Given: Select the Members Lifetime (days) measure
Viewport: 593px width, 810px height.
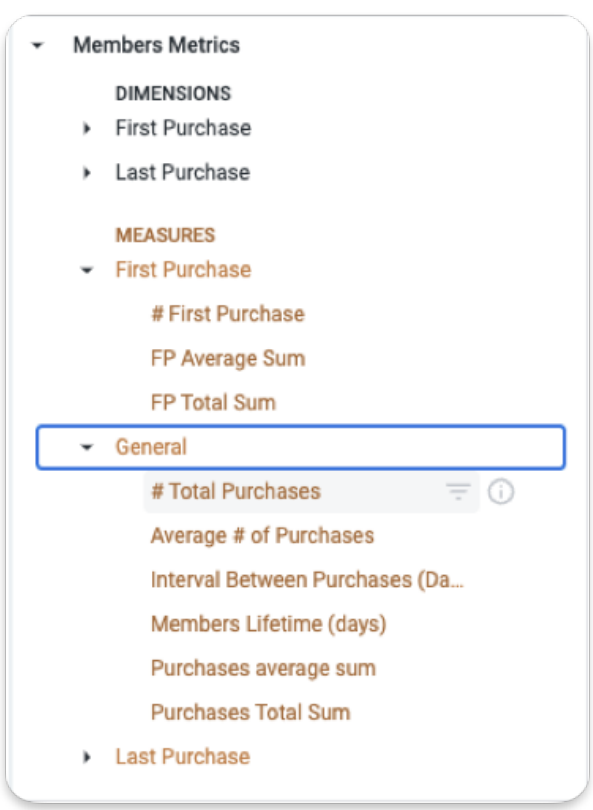Looking at the screenshot, I should (269, 625).
